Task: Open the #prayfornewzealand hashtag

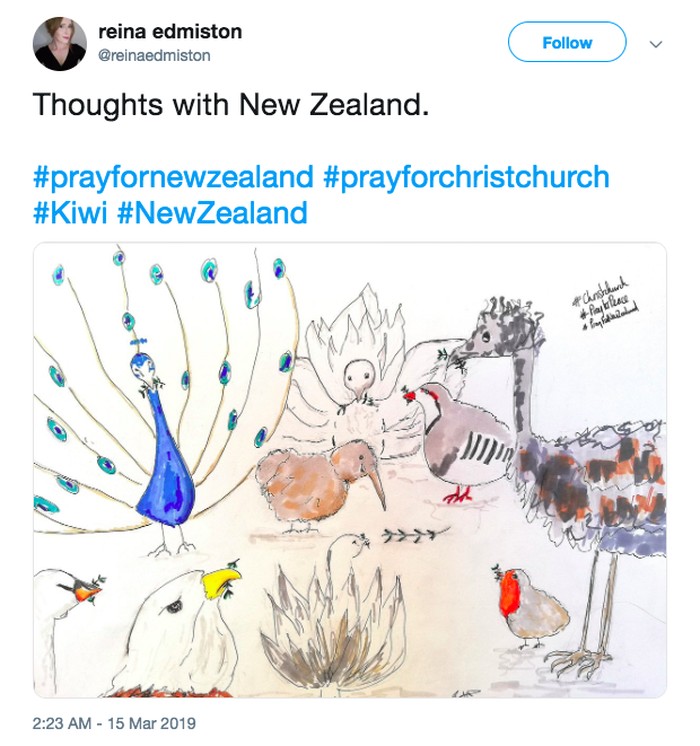Action: pyautogui.click(x=174, y=177)
